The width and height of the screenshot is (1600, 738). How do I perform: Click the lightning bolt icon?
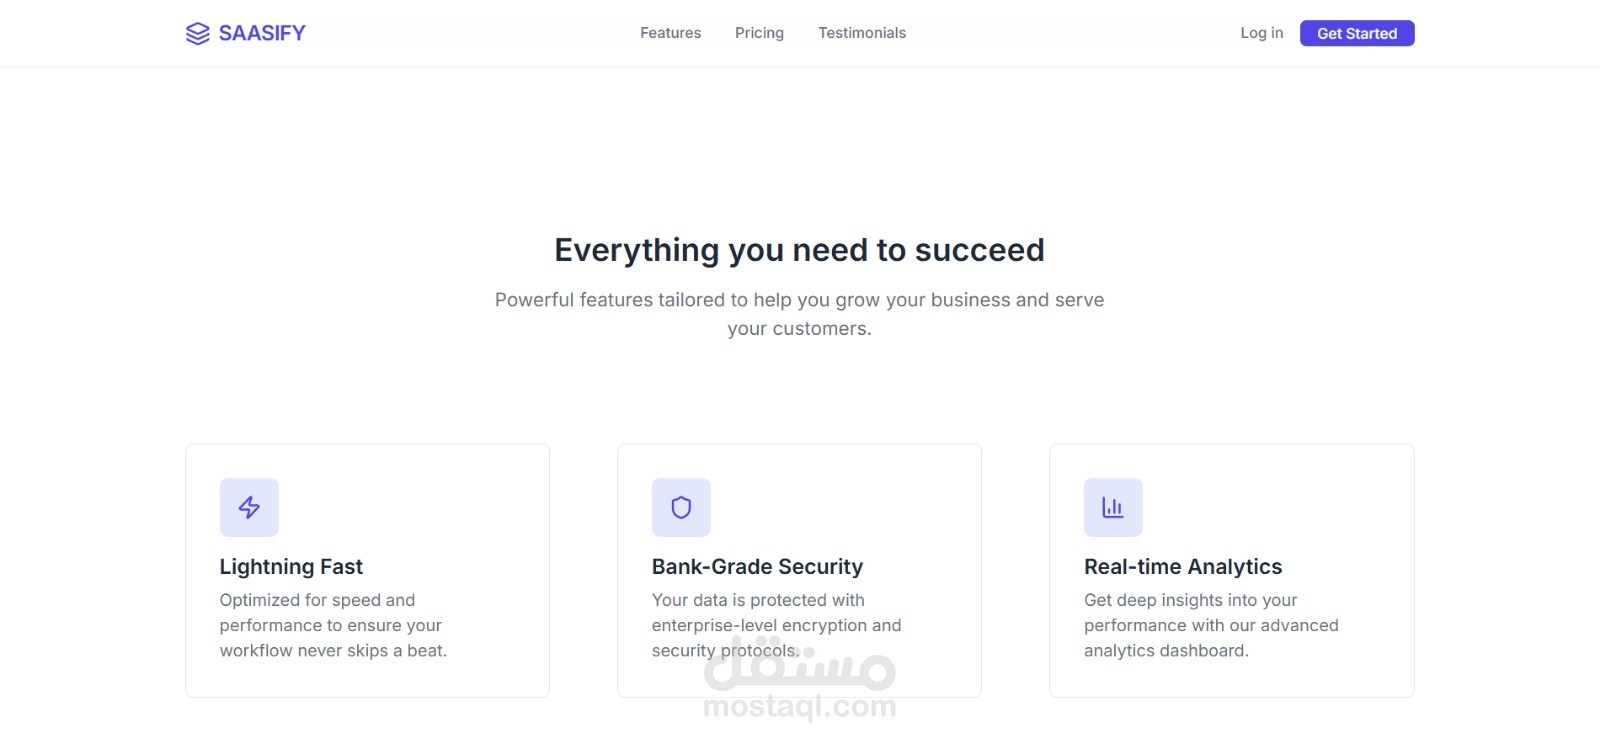click(249, 508)
